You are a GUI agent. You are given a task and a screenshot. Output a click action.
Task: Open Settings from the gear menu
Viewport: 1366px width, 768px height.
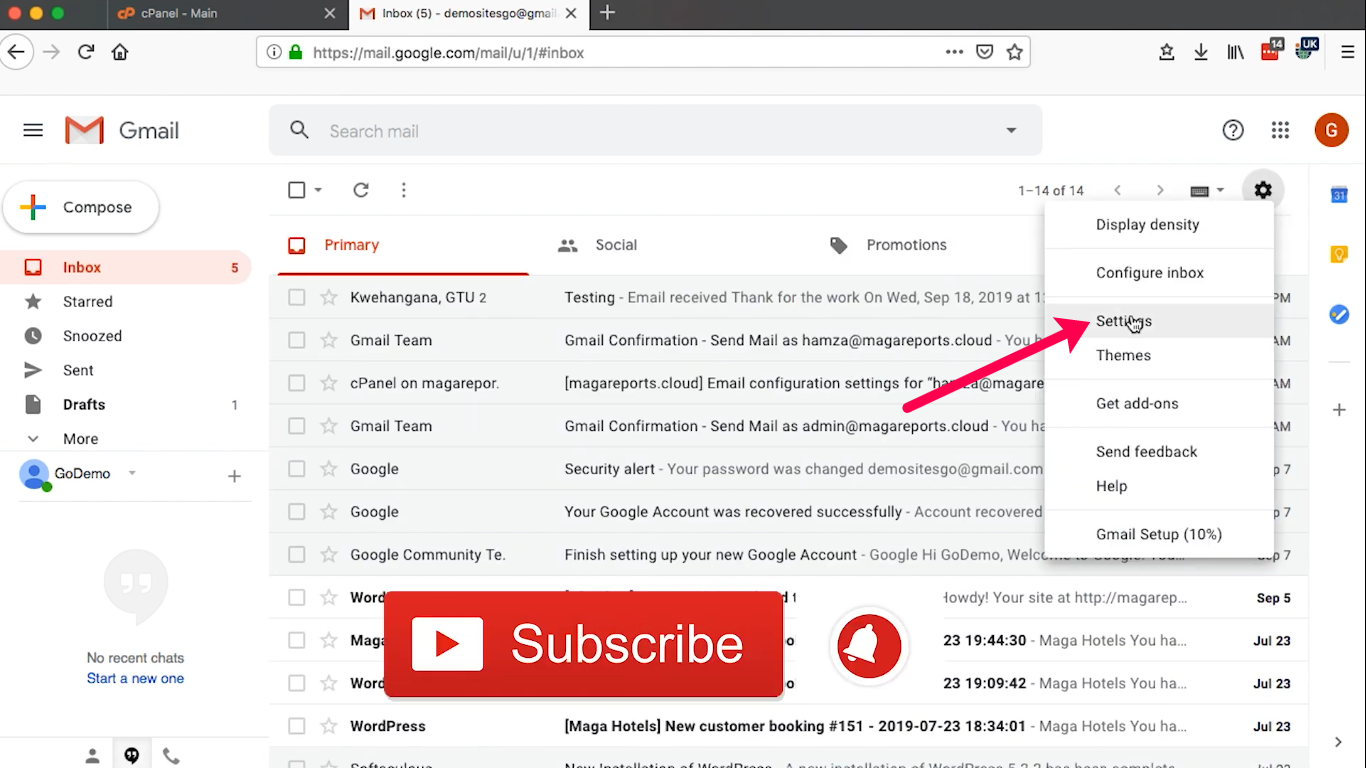click(1159, 321)
